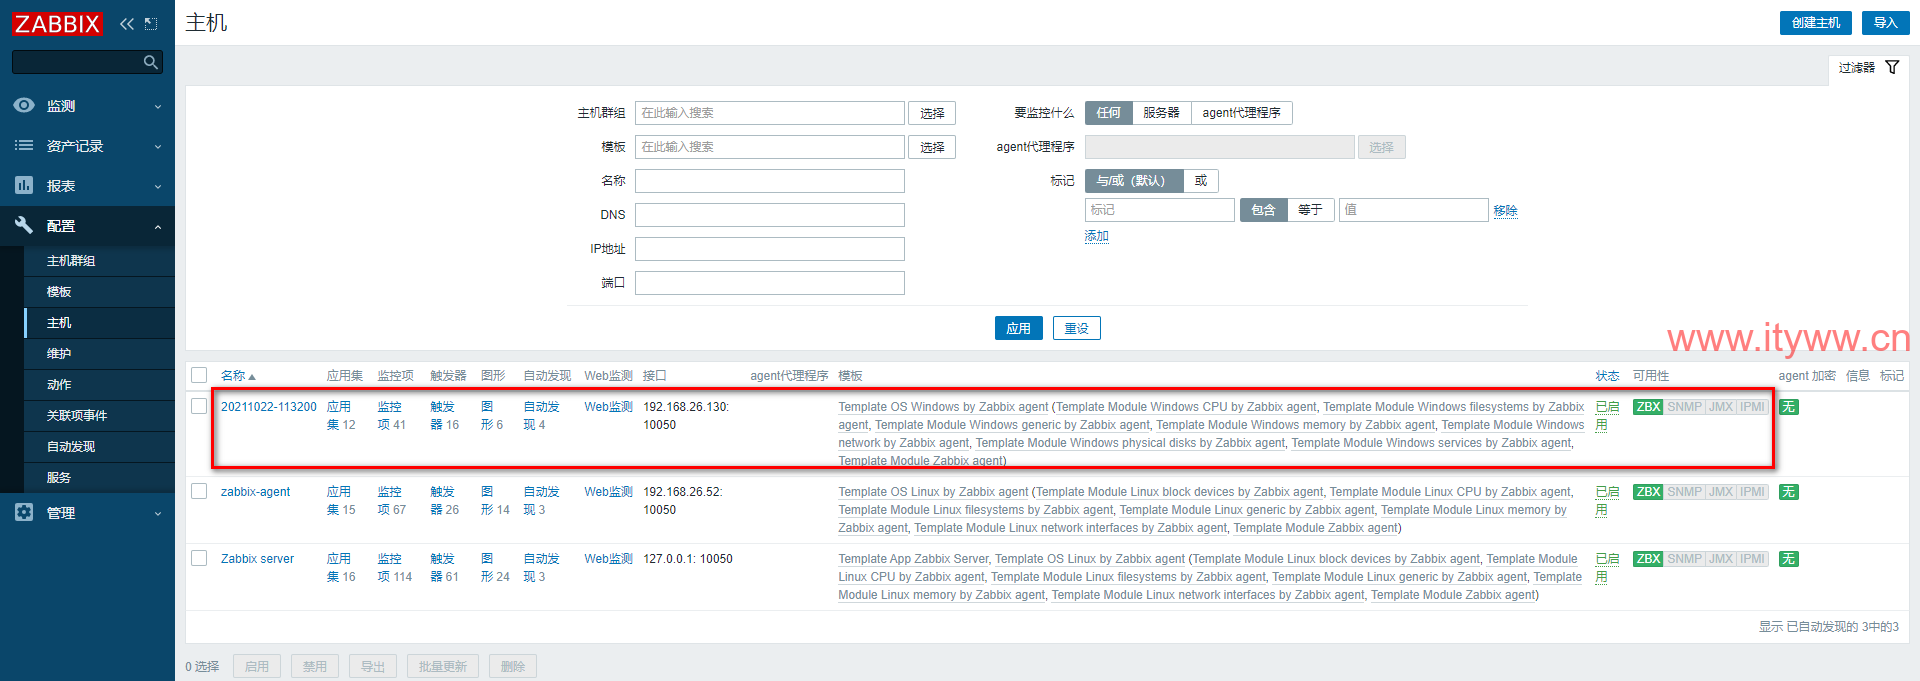Expand chevron next to 监测
This screenshot has height=681, width=1920.
click(x=158, y=107)
